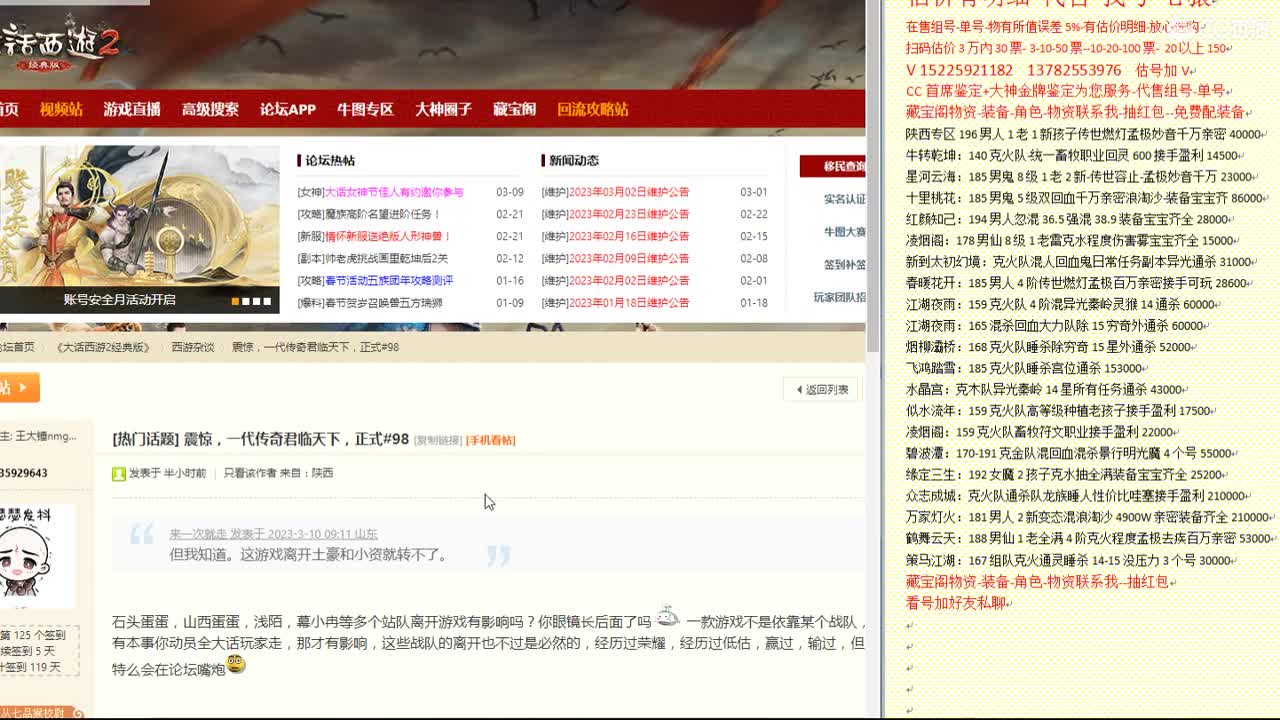
Task: Open the 签到补签 sidebar link
Action: [844, 265]
